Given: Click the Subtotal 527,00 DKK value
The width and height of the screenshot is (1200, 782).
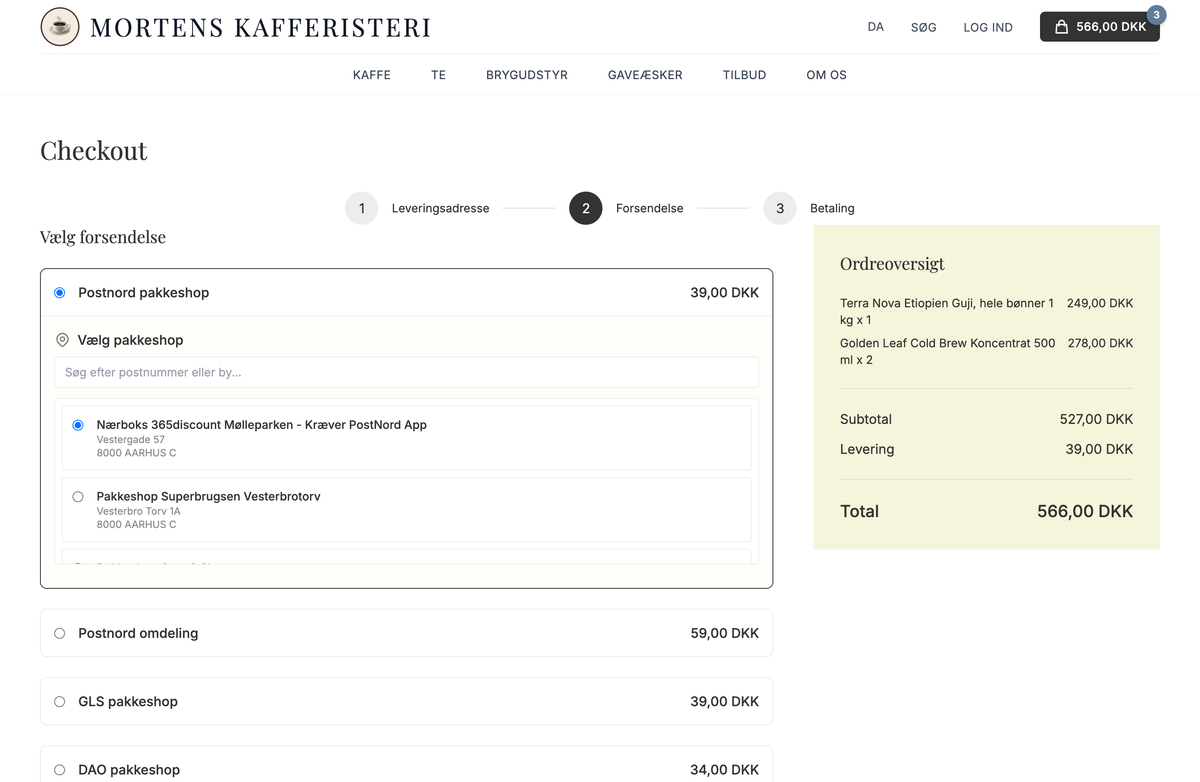Looking at the screenshot, I should pyautogui.click(x=1096, y=419).
